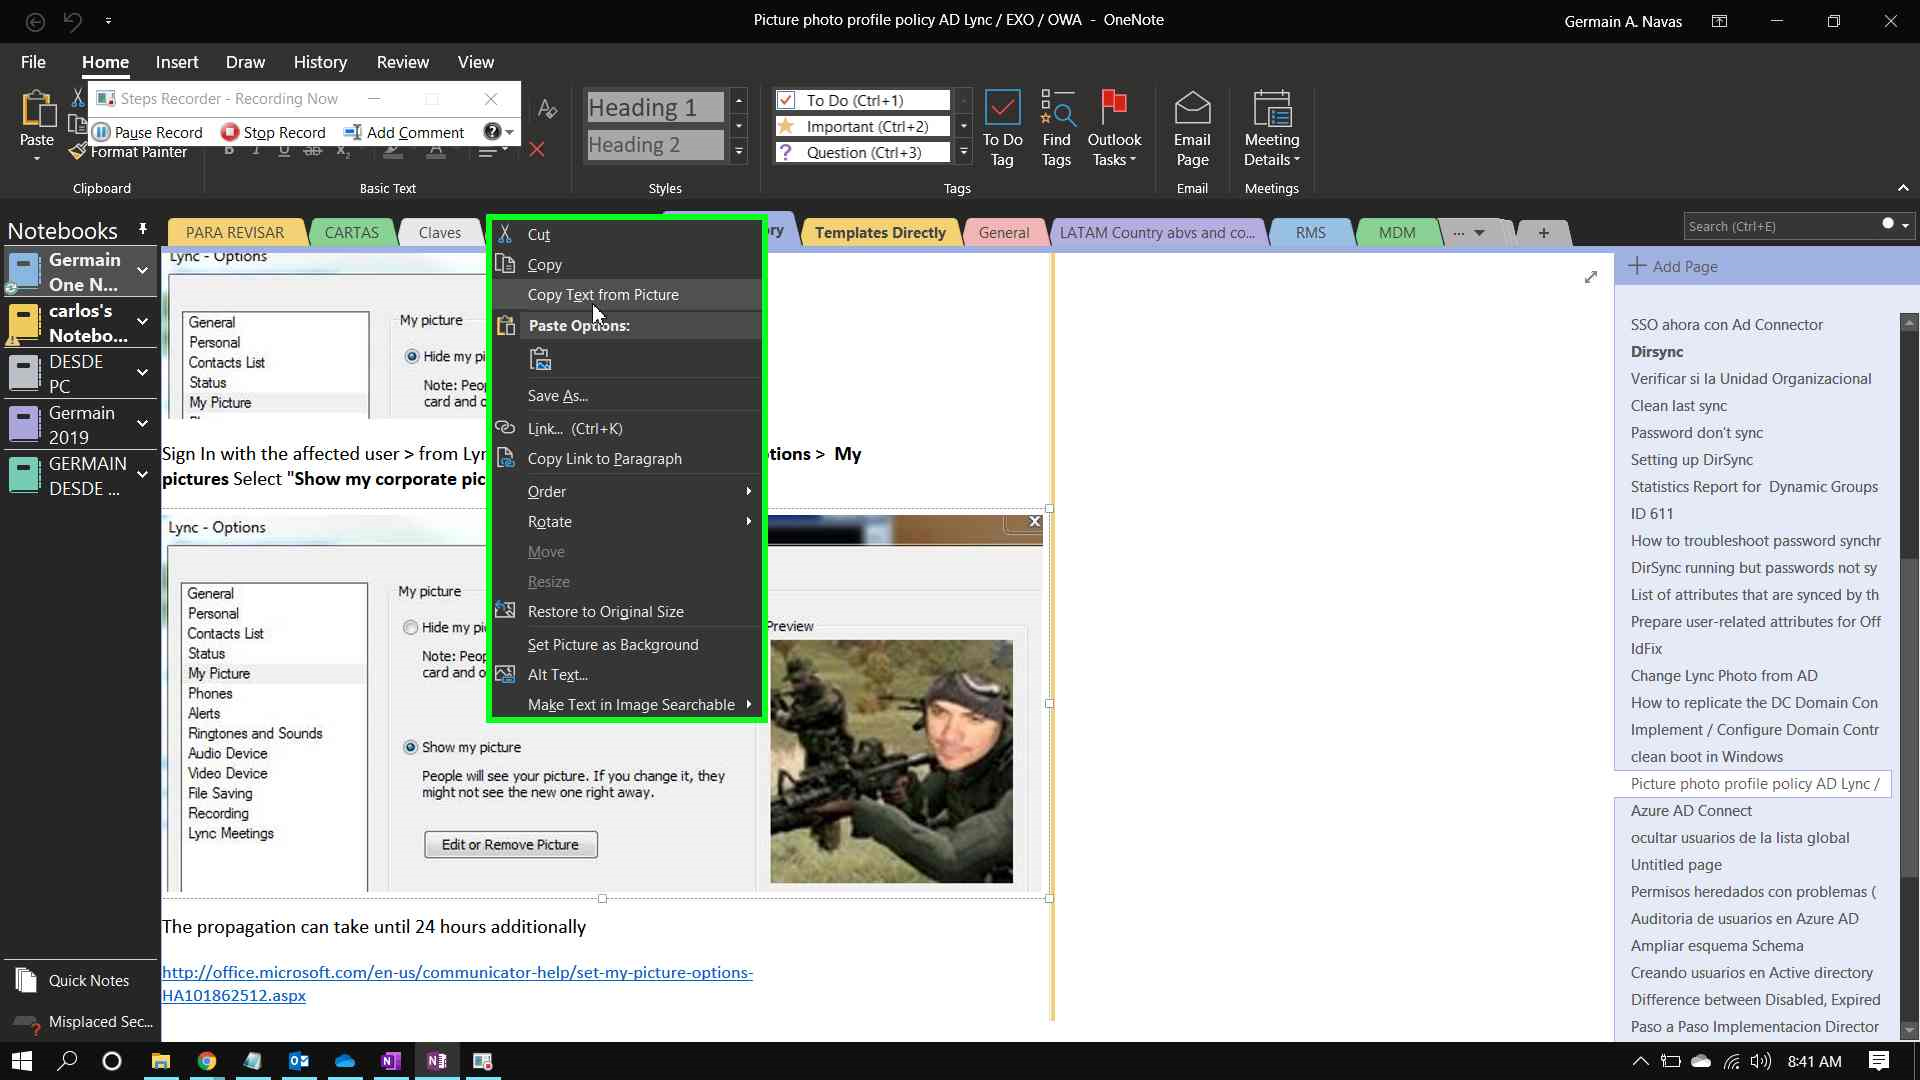Image resolution: width=1920 pixels, height=1080 pixels.
Task: Click Stop Record in Steps Recorder
Action: (x=274, y=132)
